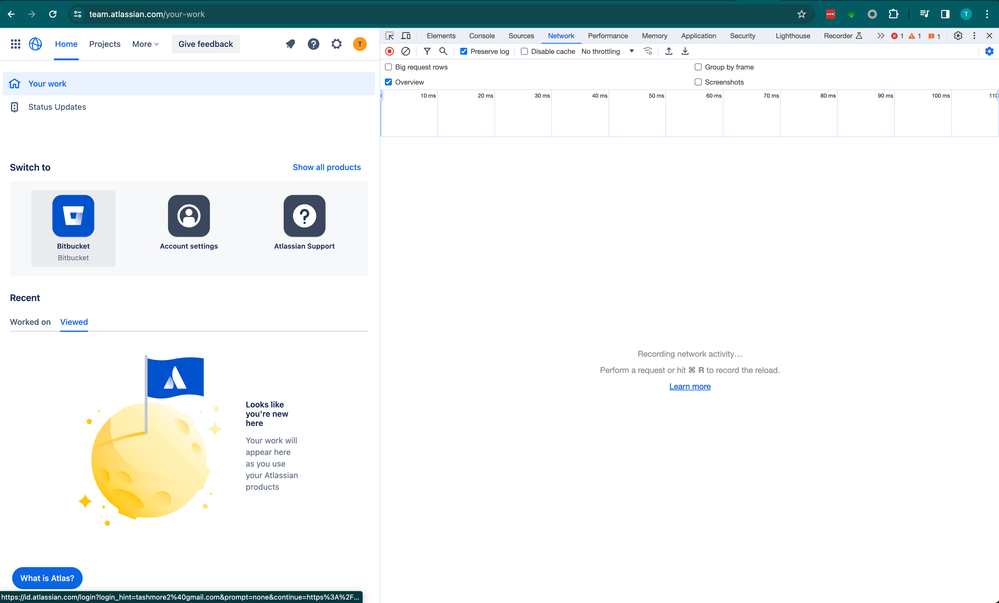Open the media control playlist icon

coord(924,14)
